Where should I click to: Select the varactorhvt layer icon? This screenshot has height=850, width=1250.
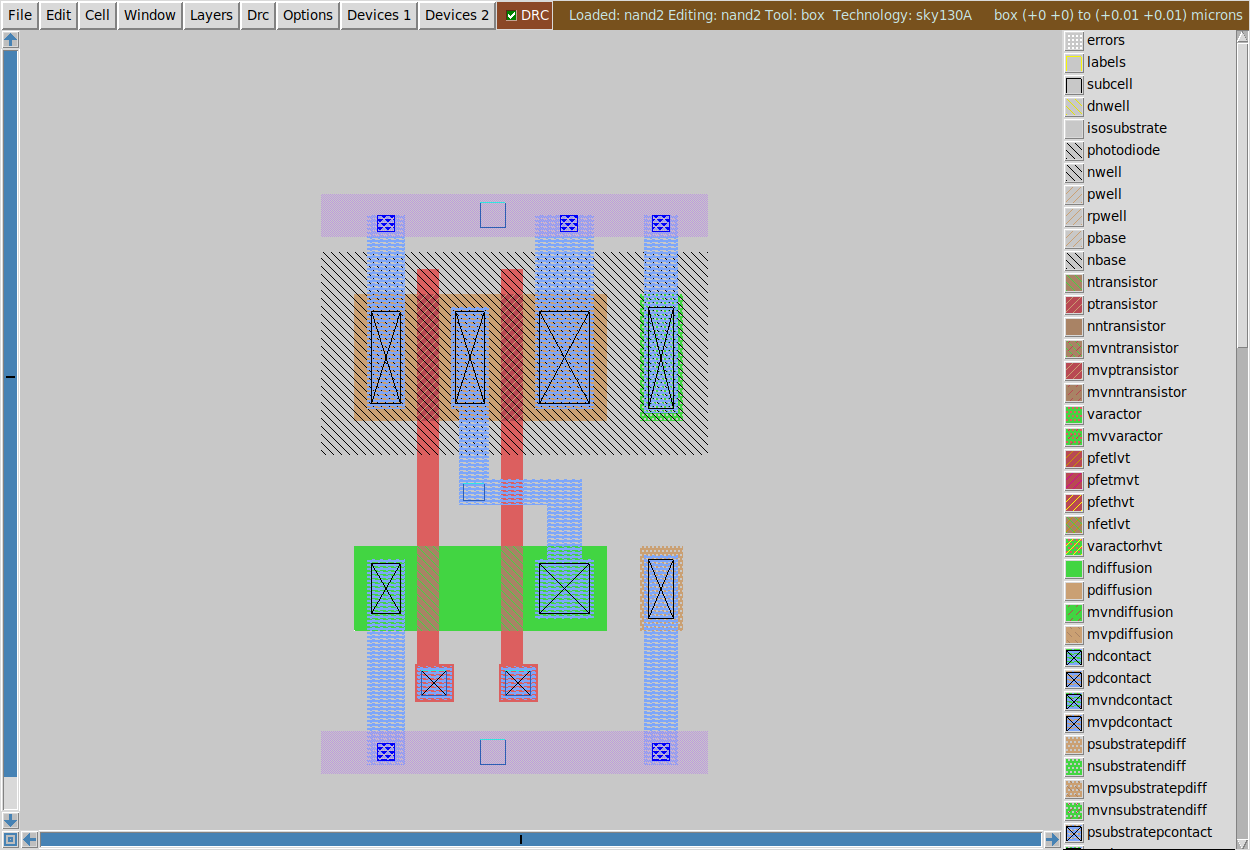click(x=1074, y=547)
